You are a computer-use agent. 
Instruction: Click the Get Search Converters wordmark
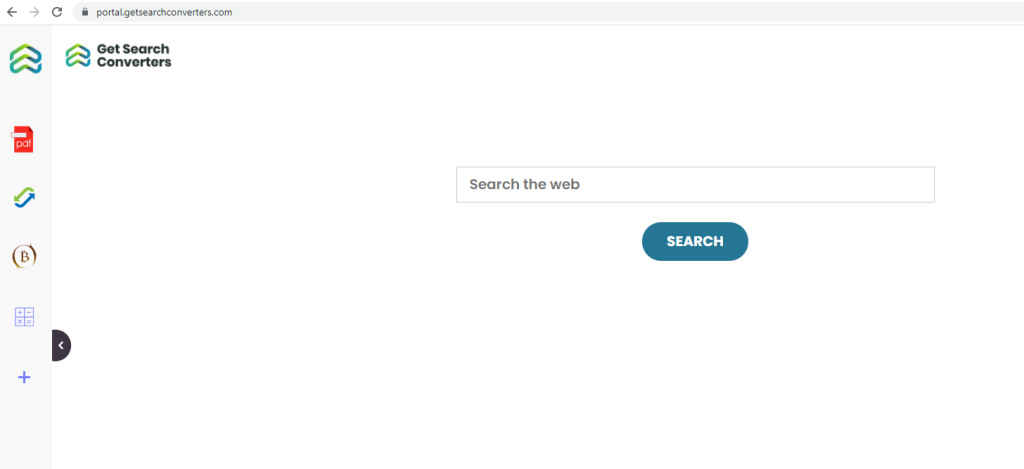click(134, 56)
